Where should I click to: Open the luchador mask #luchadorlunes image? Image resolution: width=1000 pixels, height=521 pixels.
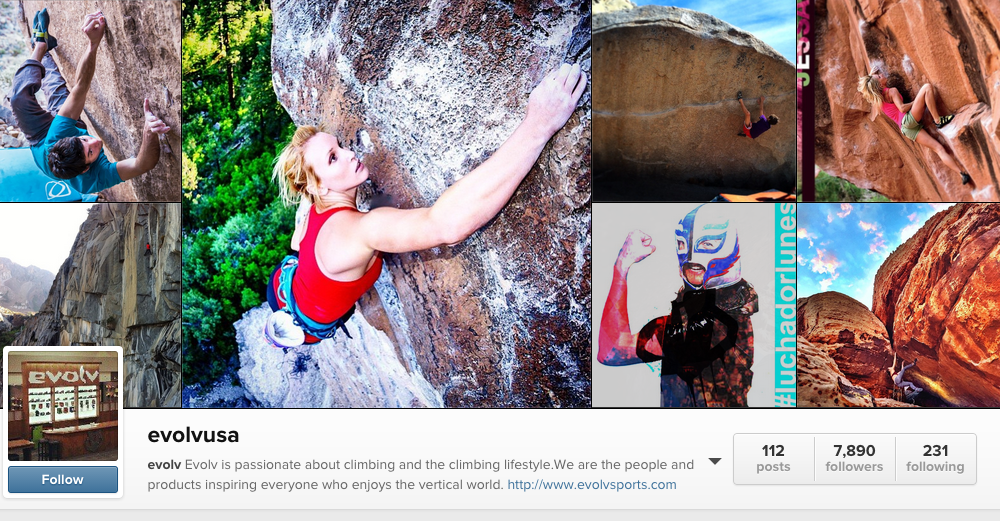pyautogui.click(x=694, y=305)
